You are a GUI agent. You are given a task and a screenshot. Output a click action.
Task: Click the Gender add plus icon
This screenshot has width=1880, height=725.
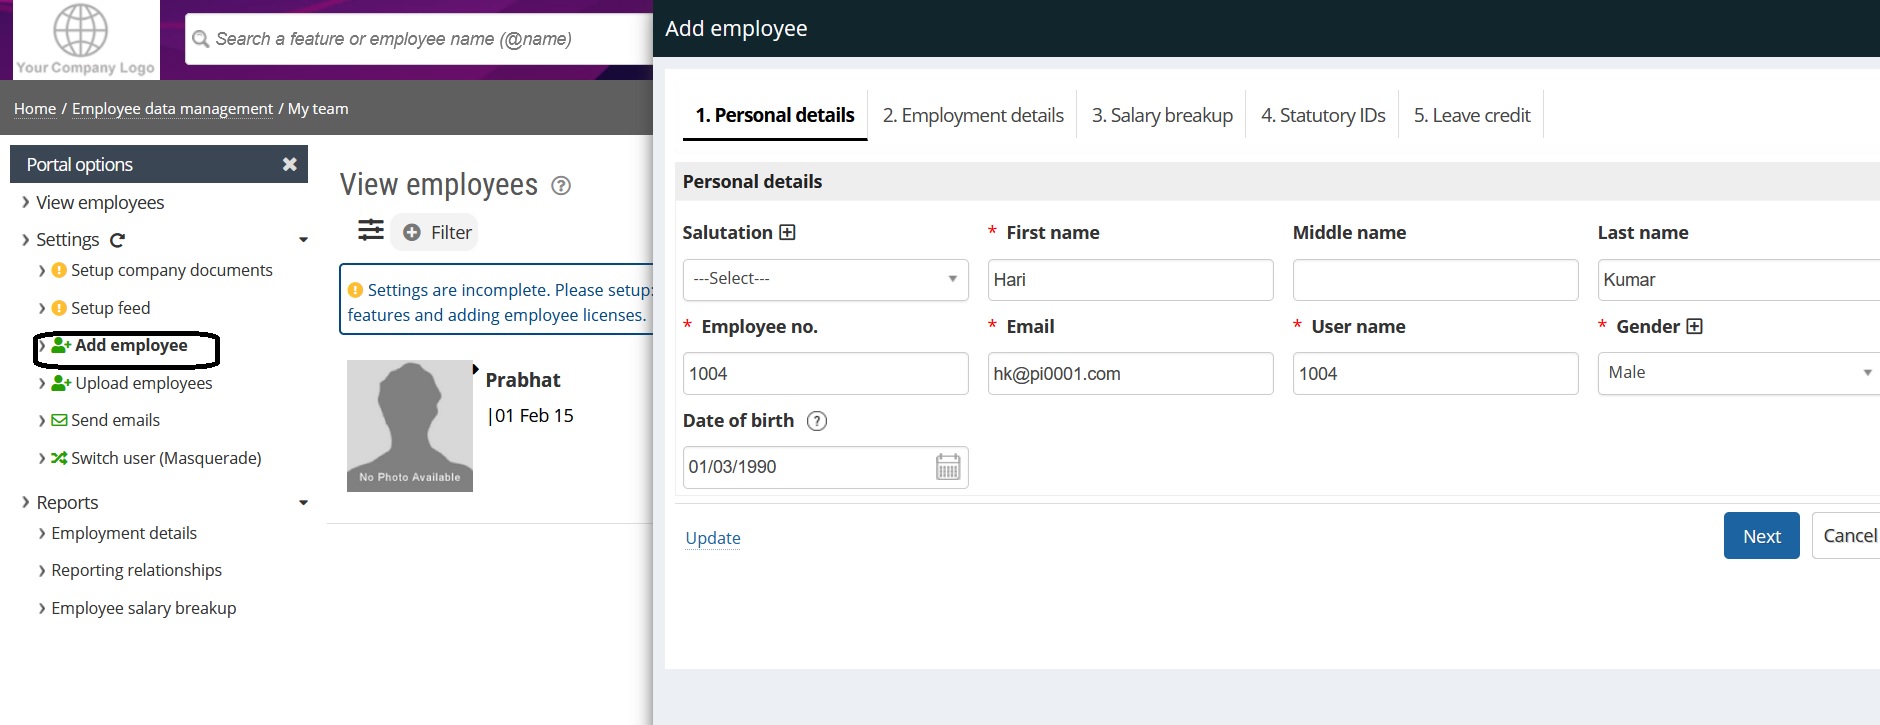(1694, 326)
